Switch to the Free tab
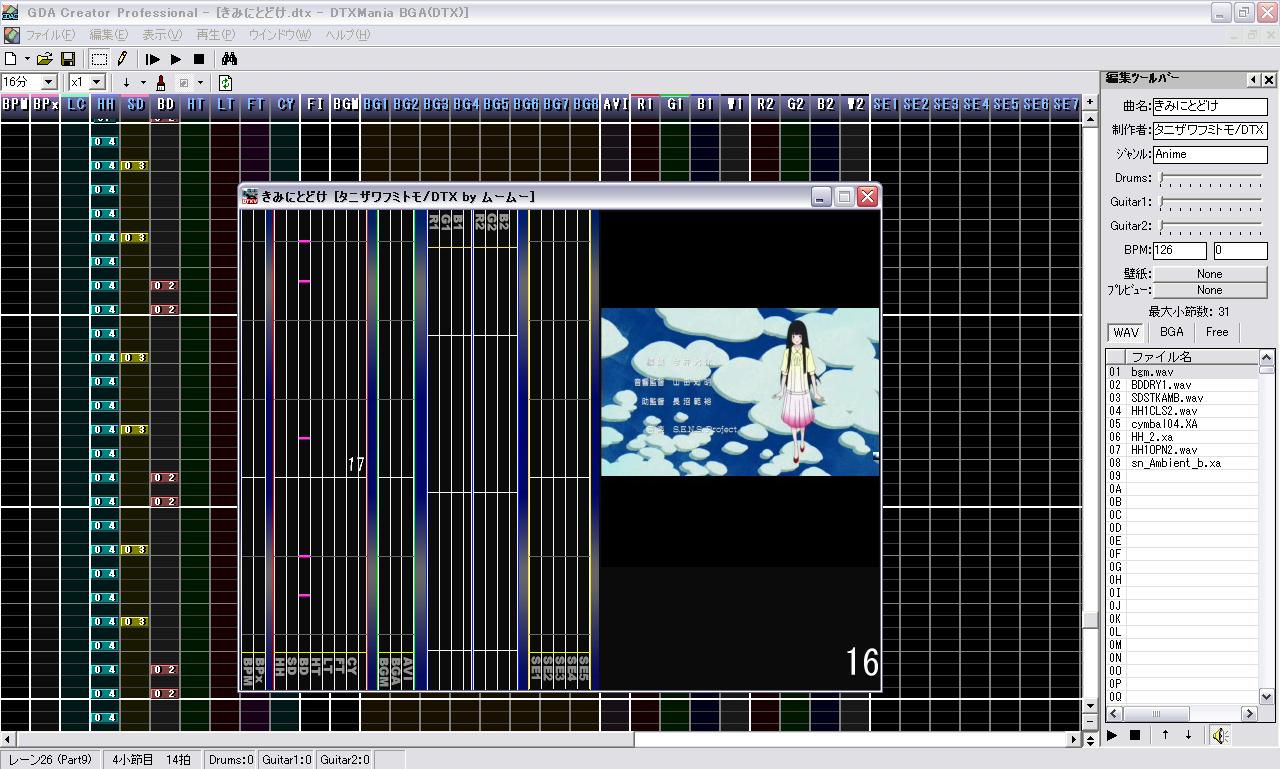Image resolution: width=1282 pixels, height=769 pixels. tap(1217, 332)
